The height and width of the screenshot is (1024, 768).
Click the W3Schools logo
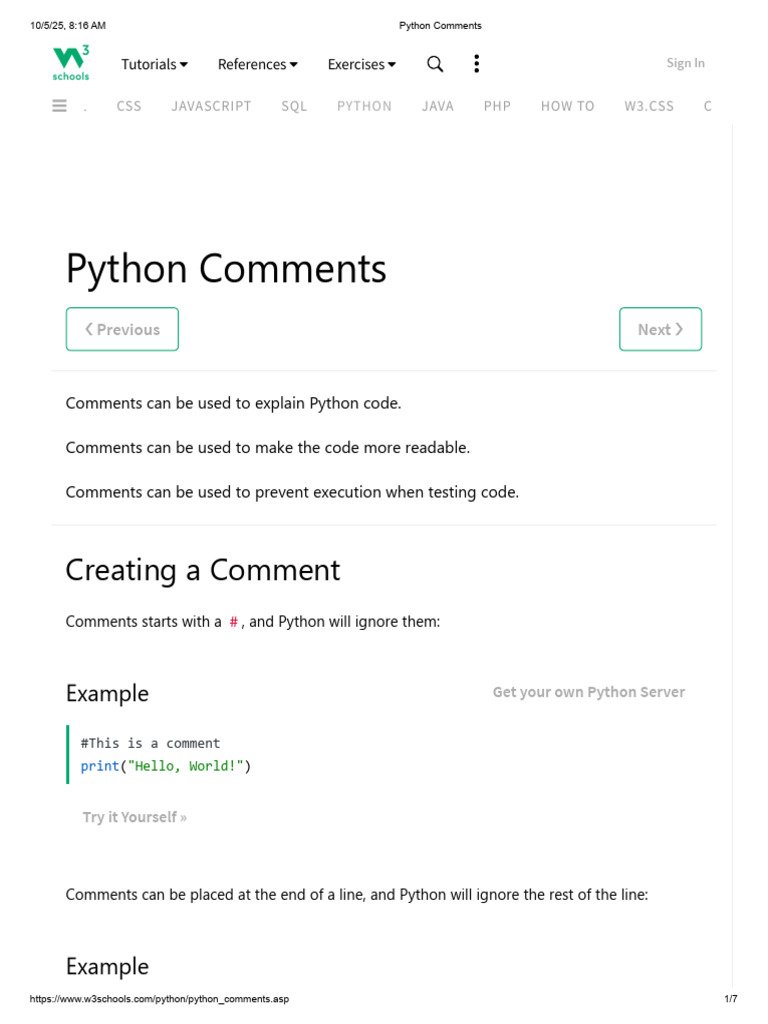pyautogui.click(x=71, y=63)
